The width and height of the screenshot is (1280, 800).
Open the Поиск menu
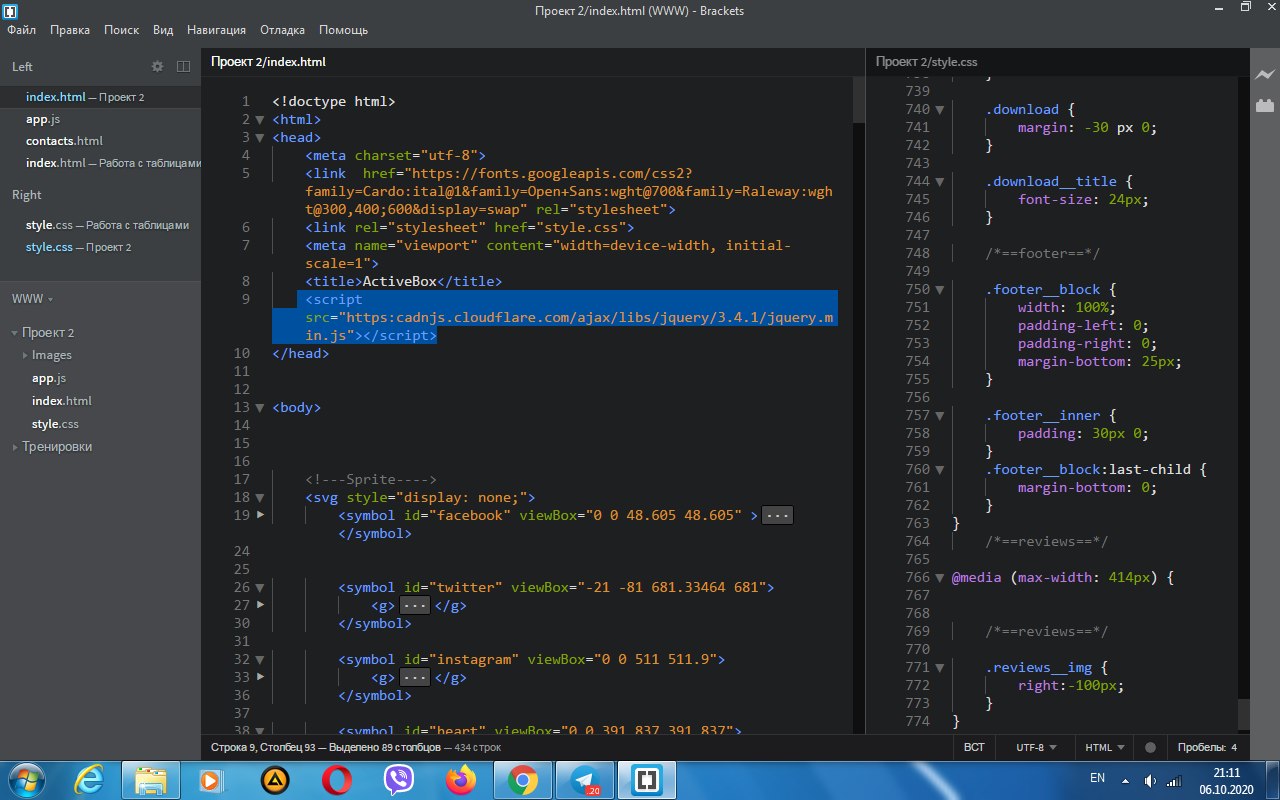(x=121, y=30)
